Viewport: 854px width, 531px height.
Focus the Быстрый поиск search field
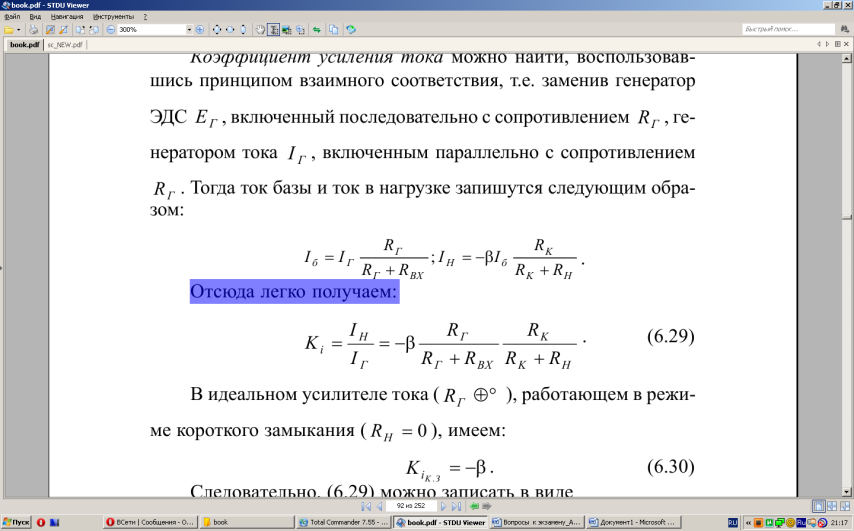(788, 29)
